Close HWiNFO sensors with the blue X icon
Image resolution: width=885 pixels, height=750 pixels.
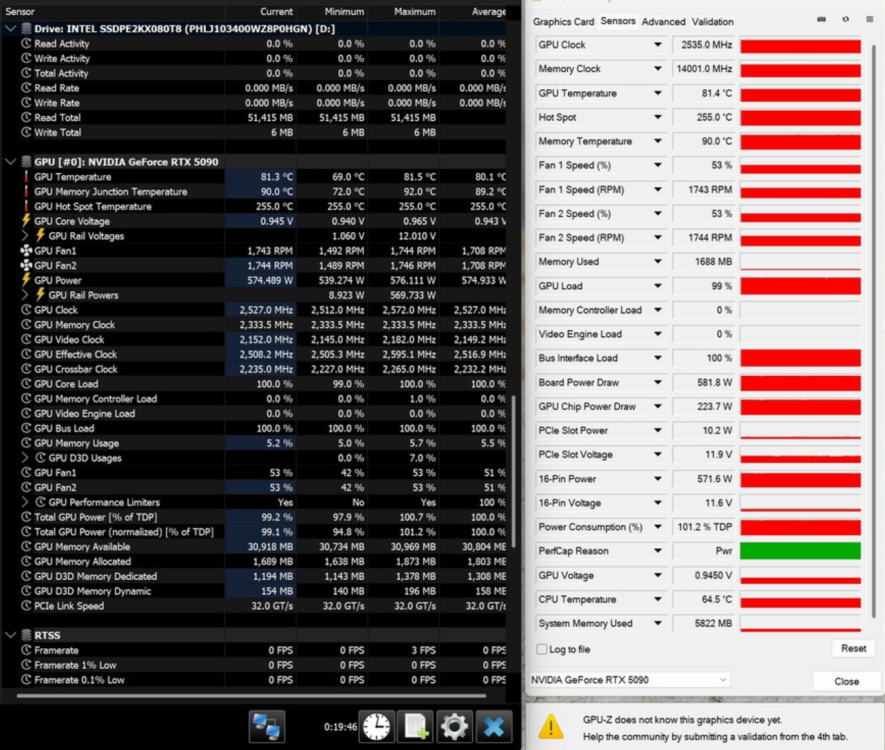pyautogui.click(x=493, y=726)
